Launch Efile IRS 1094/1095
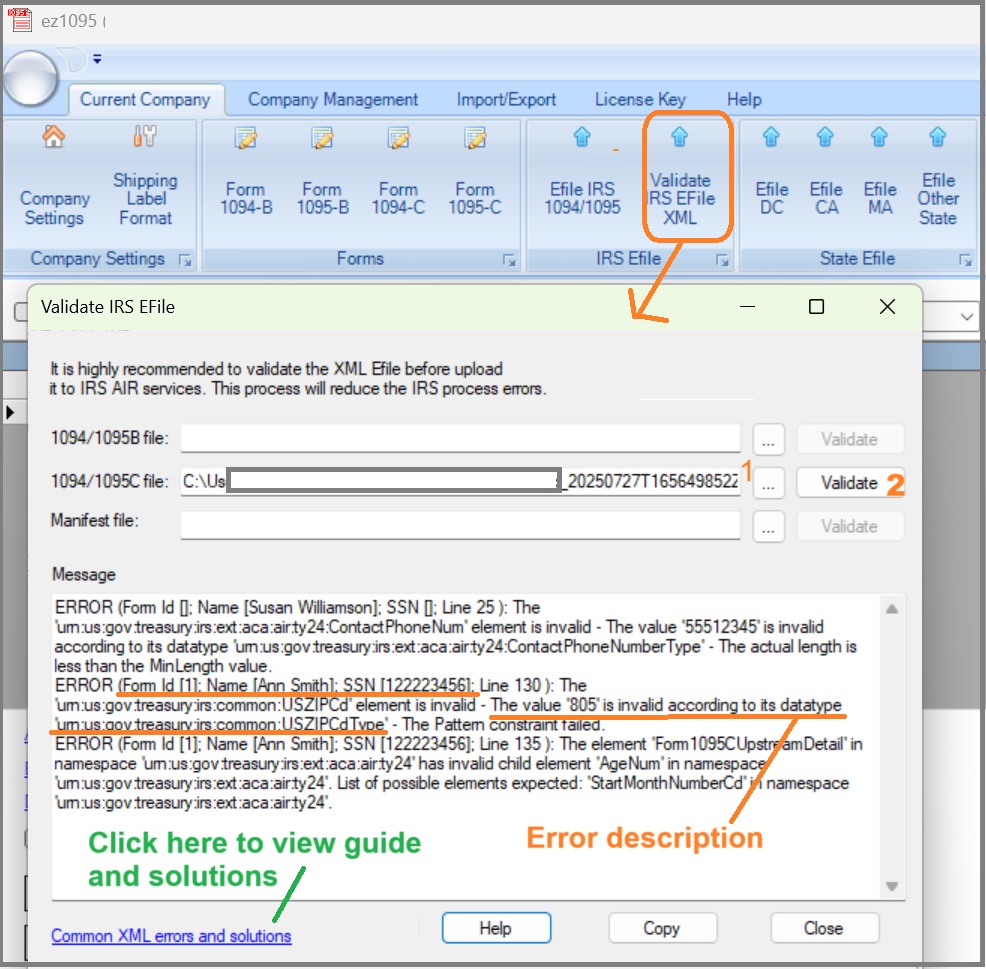 [582, 181]
